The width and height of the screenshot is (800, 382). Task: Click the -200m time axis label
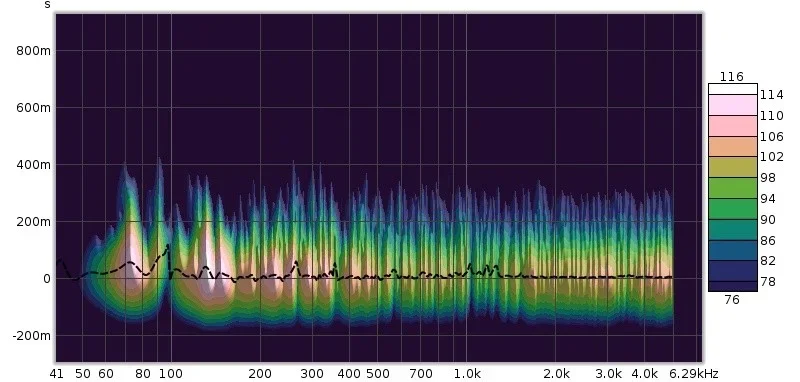[32, 336]
